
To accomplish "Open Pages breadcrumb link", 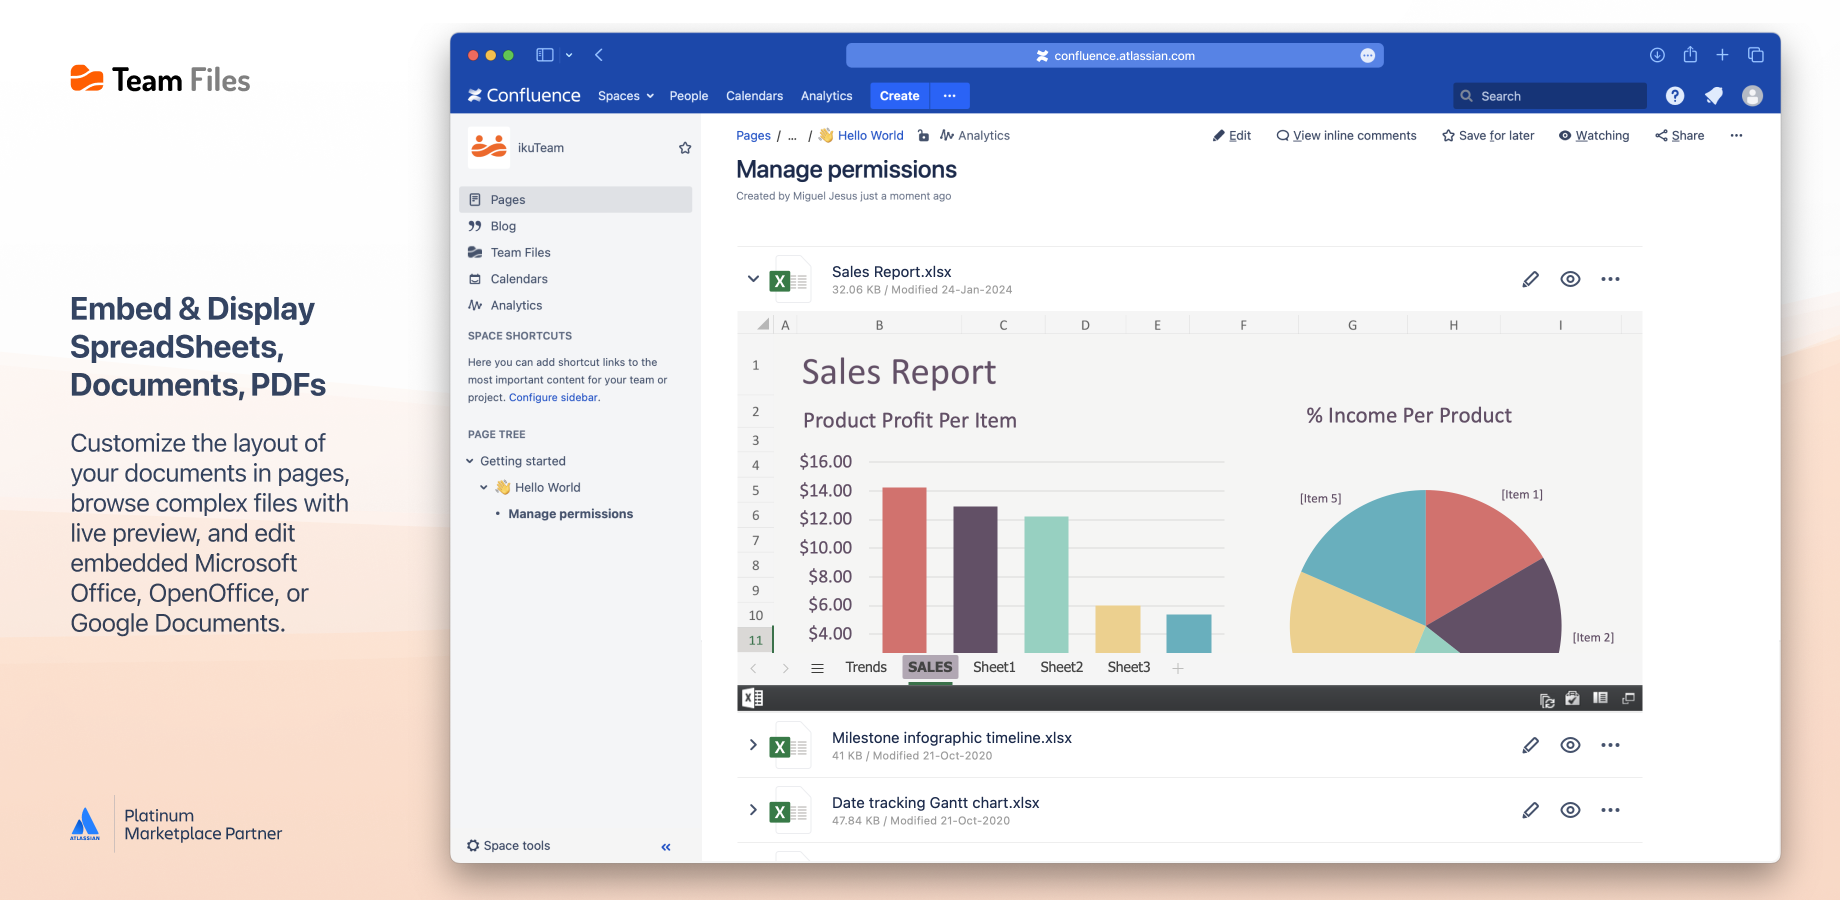I will 753,136.
